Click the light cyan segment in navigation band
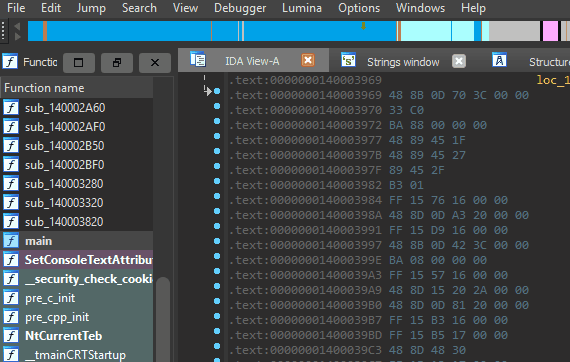Viewport: 570px width, 362px height. point(426,31)
